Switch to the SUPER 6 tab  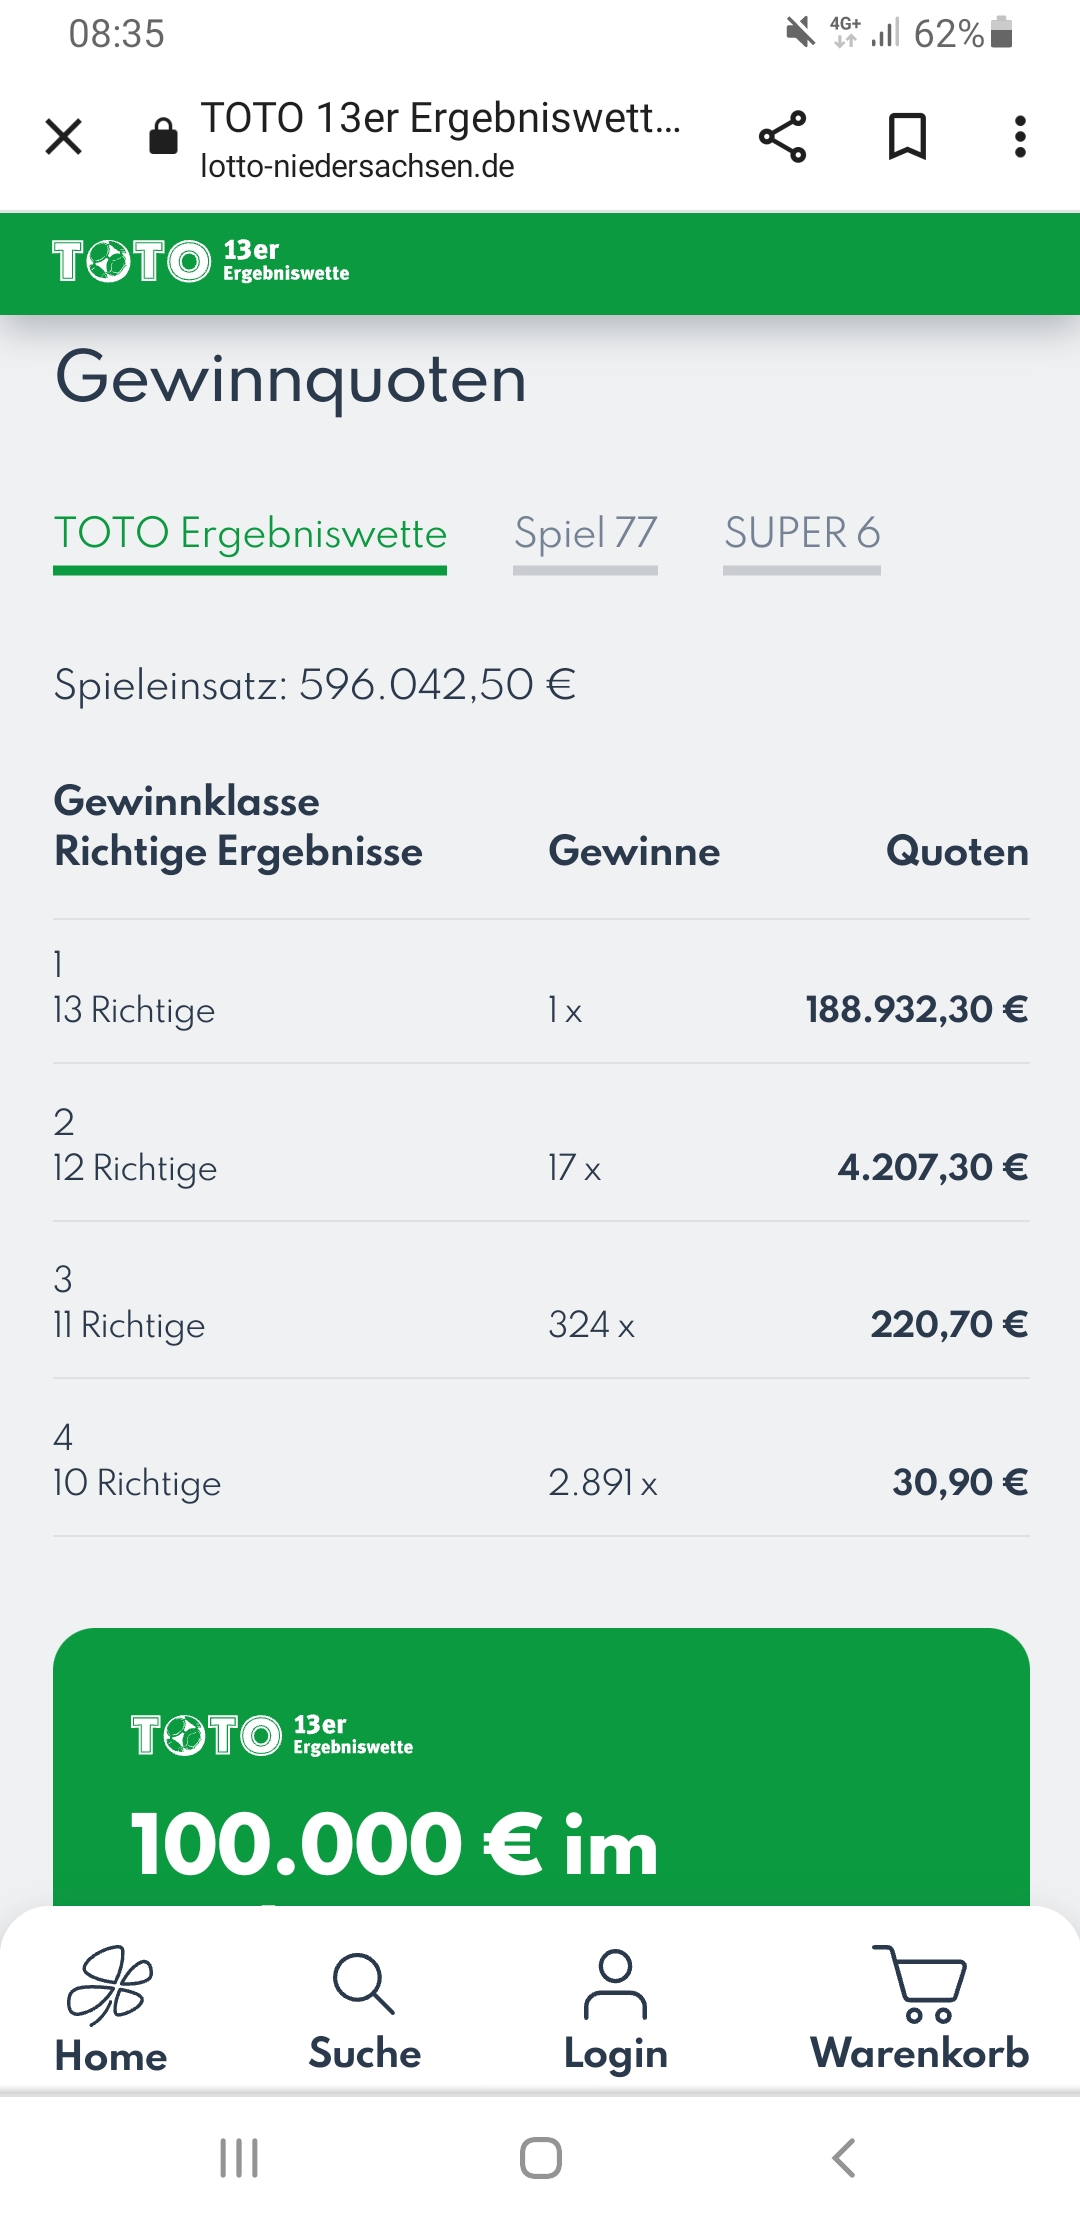[802, 540]
